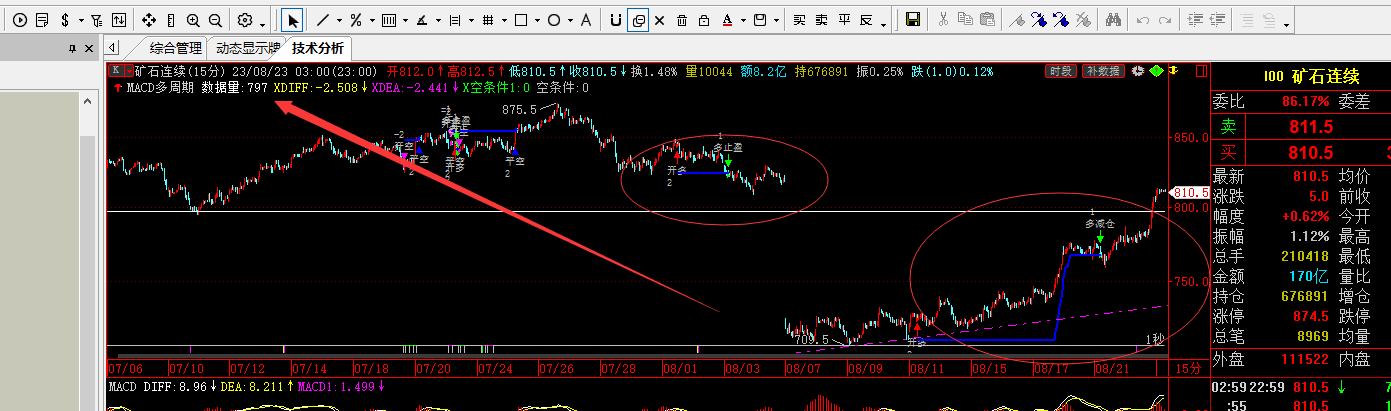Select the angle drawing tool

point(422,20)
